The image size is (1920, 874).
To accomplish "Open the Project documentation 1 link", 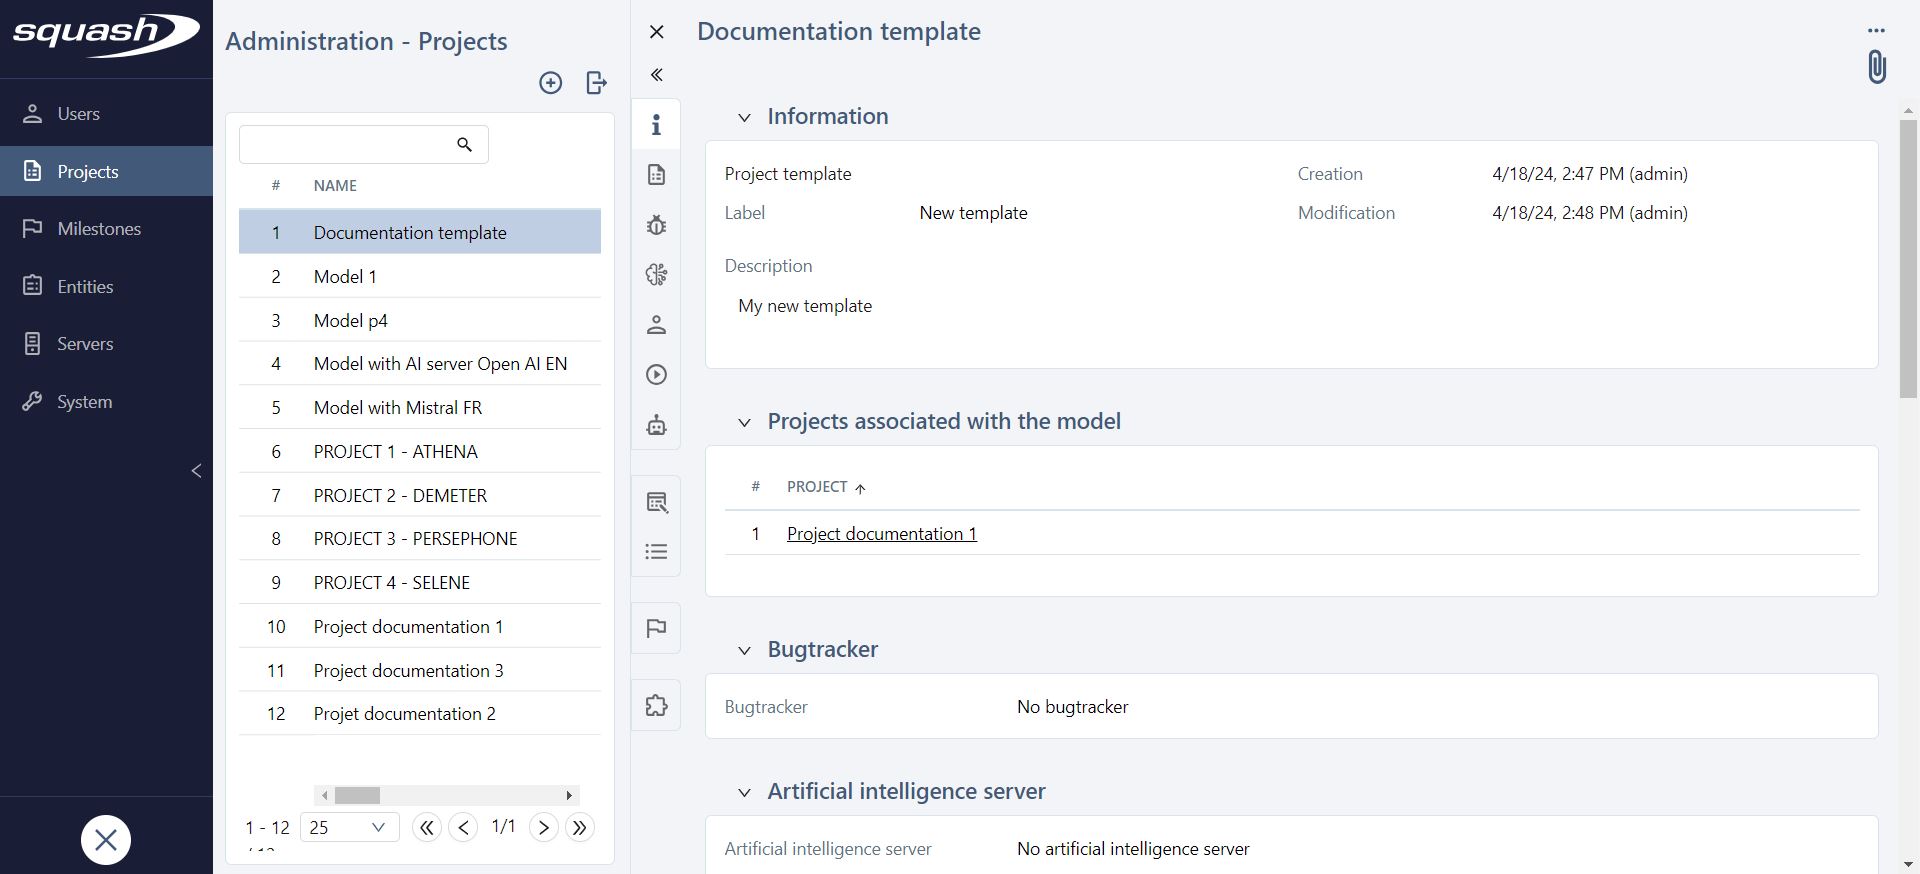I will [881, 534].
